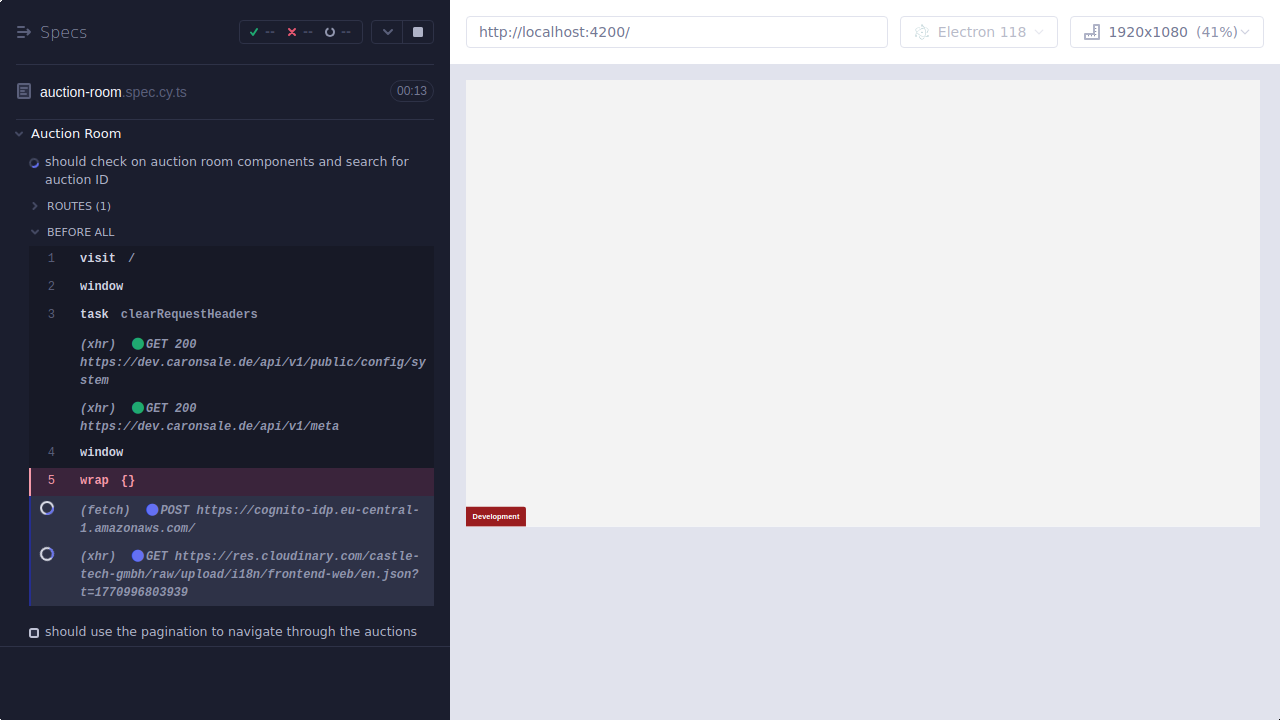Image resolution: width=1280 pixels, height=720 pixels.
Task: Pin the GET en.json xhr command
Action: click(47, 553)
